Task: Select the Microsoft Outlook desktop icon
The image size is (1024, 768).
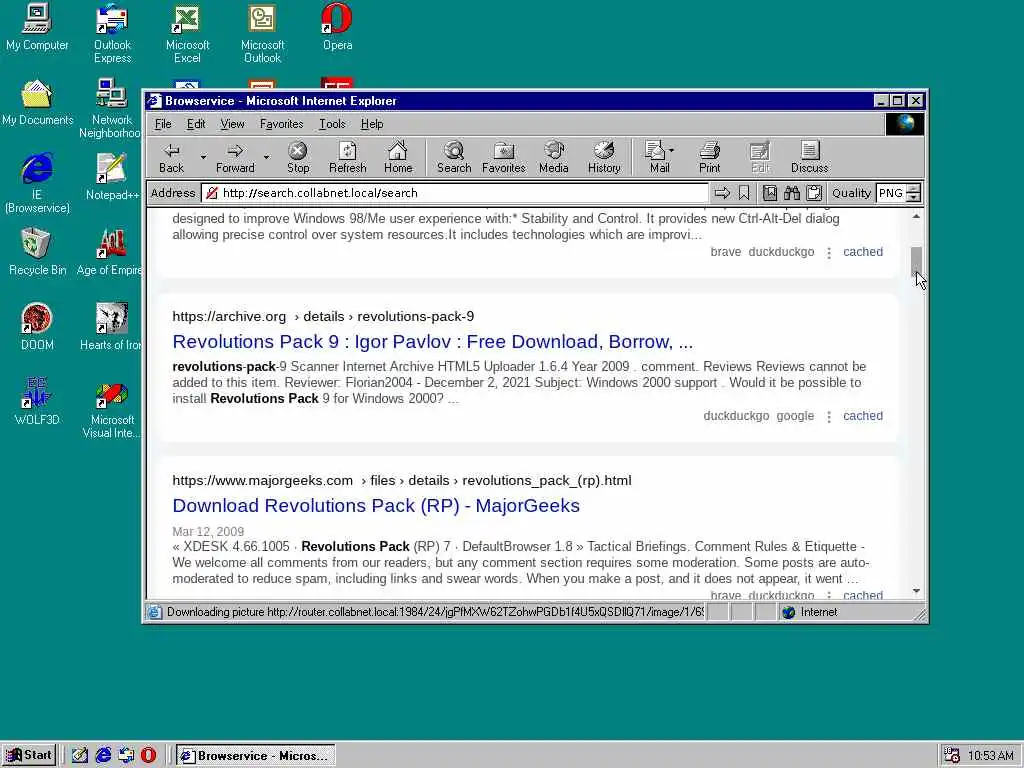Action: [263, 34]
